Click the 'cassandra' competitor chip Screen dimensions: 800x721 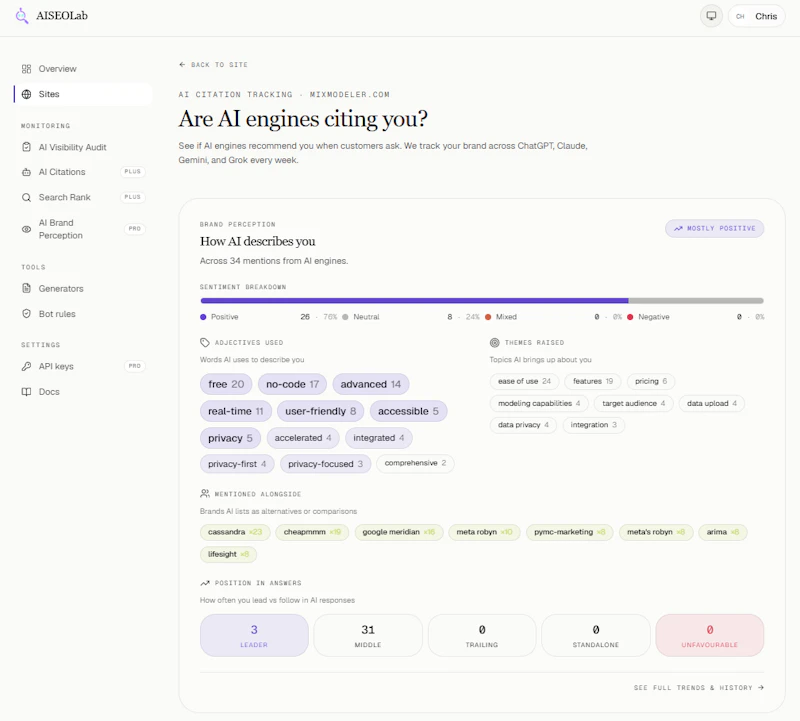(235, 532)
